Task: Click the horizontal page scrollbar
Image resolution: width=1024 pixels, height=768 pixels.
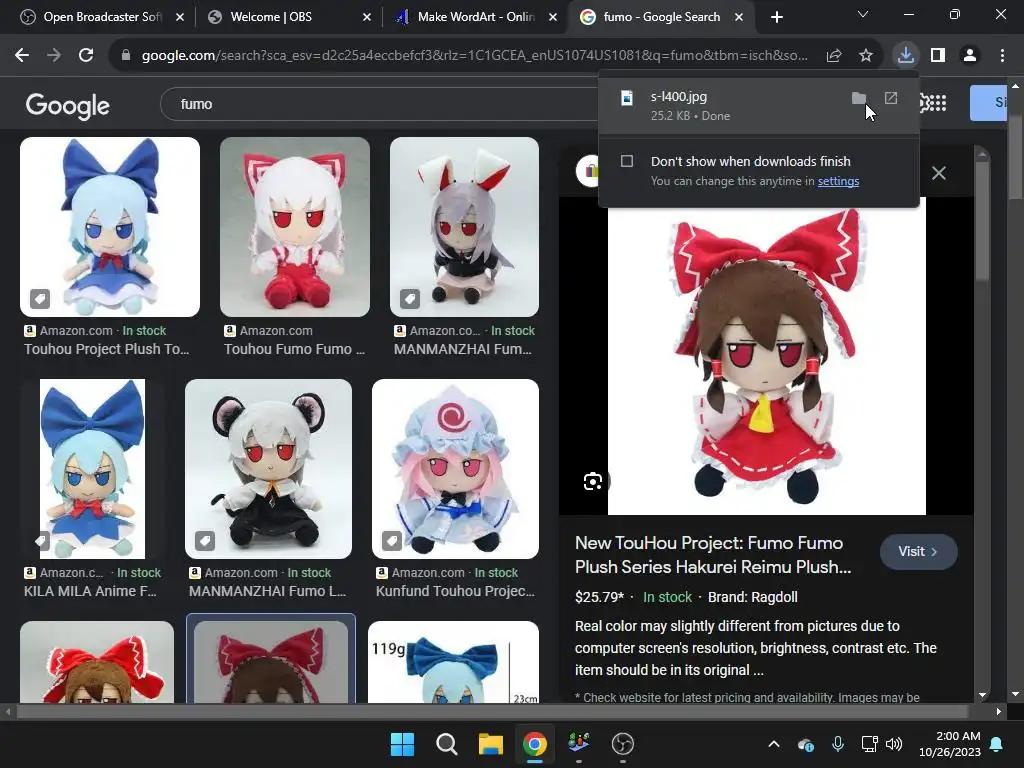Action: coord(491,711)
